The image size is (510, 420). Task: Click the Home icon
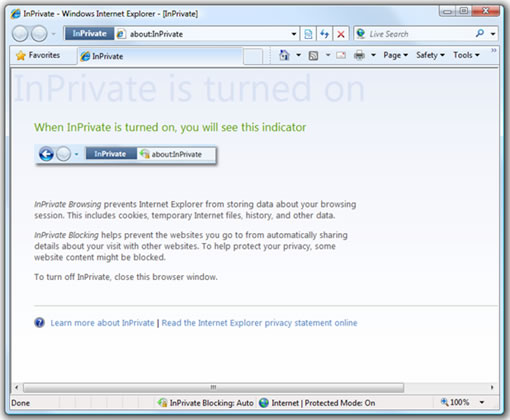click(x=284, y=55)
